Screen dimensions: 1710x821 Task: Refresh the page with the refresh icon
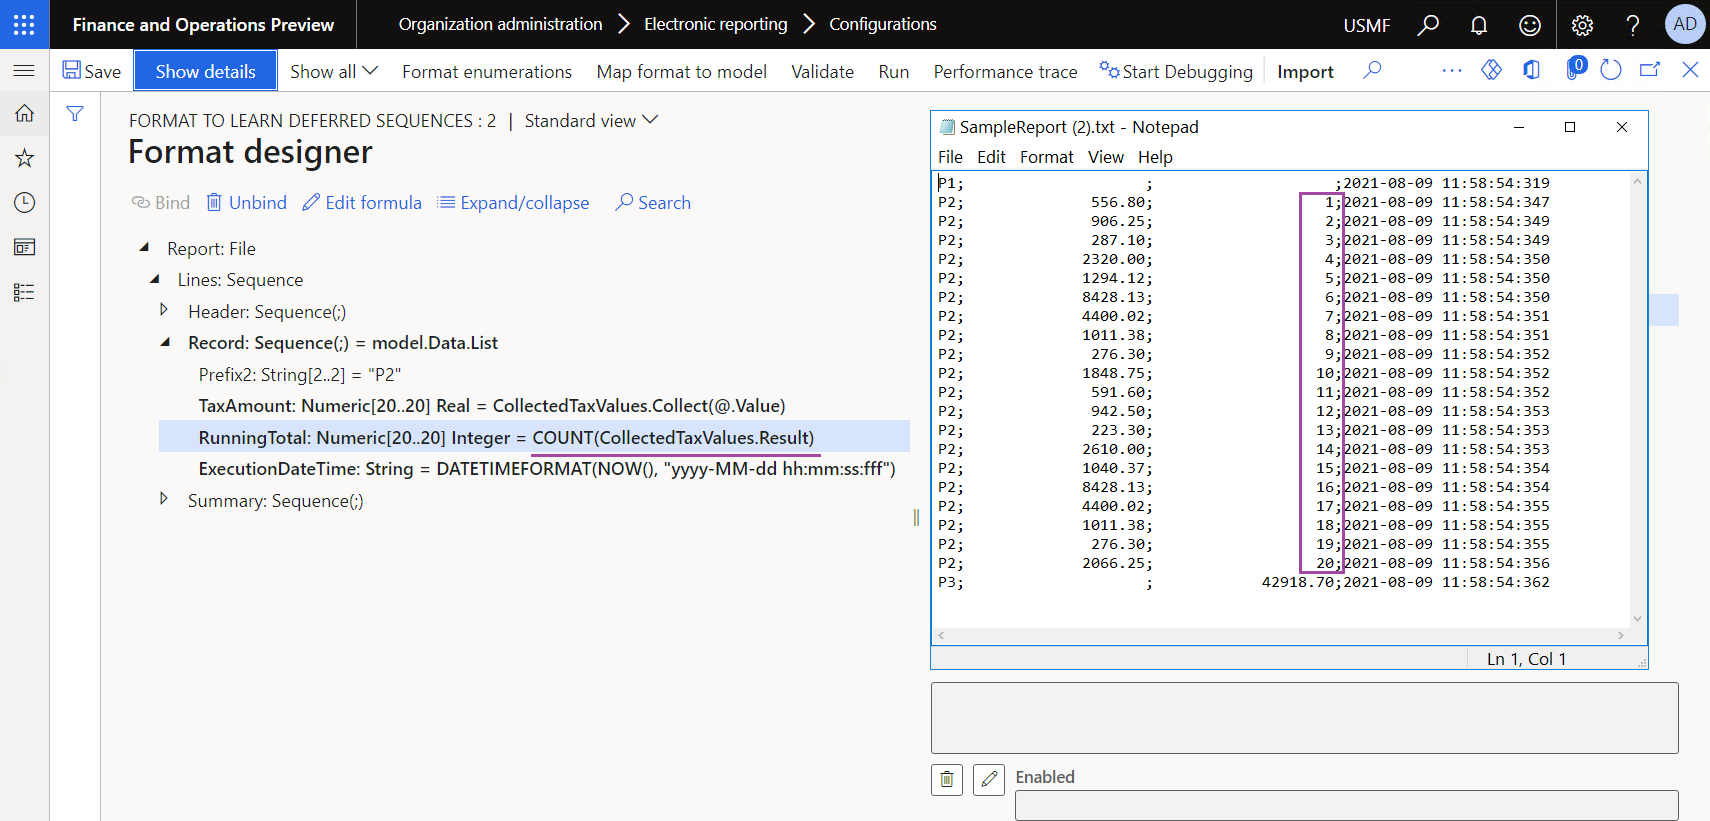[x=1610, y=70]
